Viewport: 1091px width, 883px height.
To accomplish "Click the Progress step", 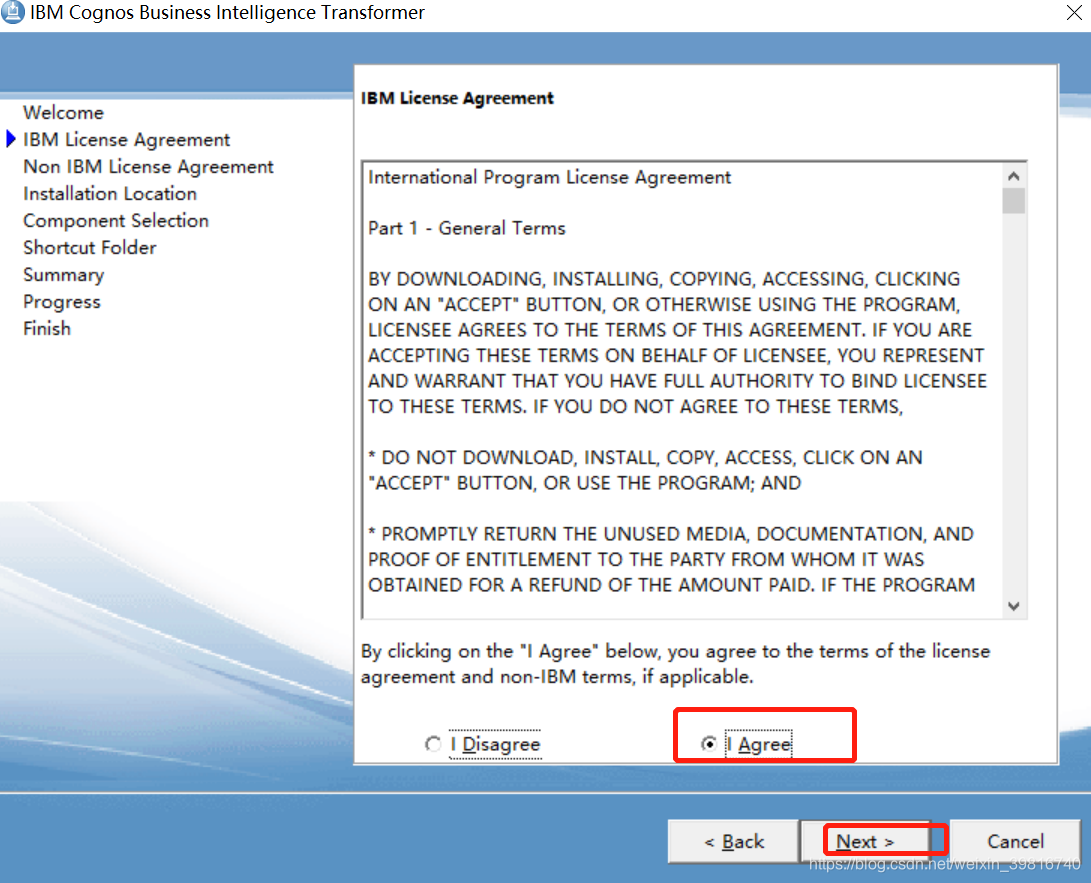I will coord(62,302).
